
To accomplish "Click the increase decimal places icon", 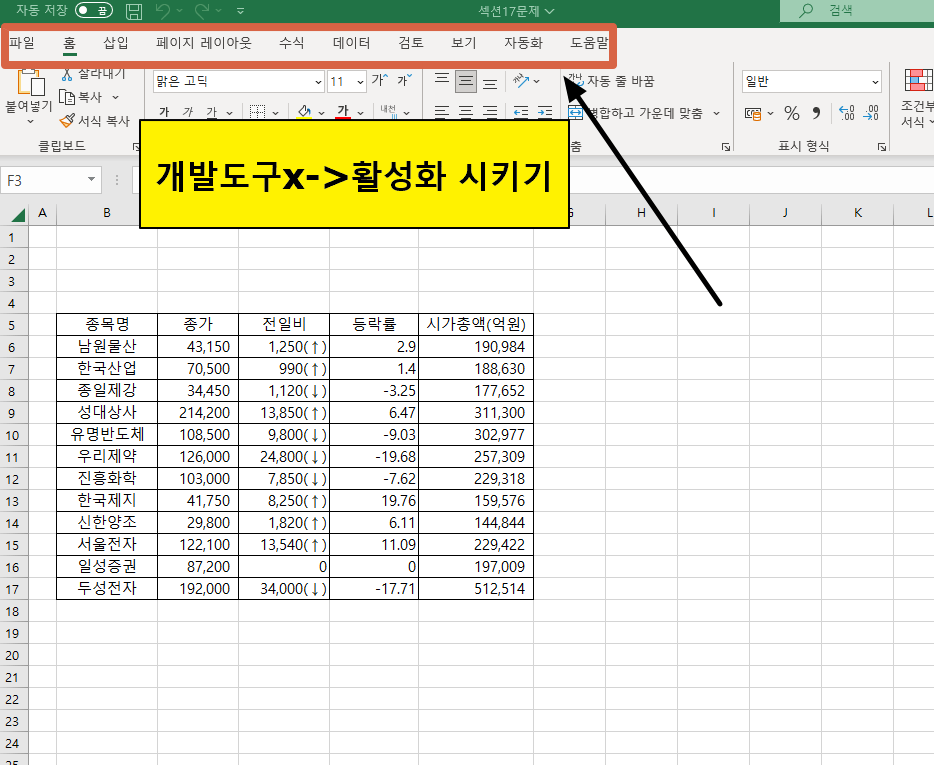I will pos(846,113).
